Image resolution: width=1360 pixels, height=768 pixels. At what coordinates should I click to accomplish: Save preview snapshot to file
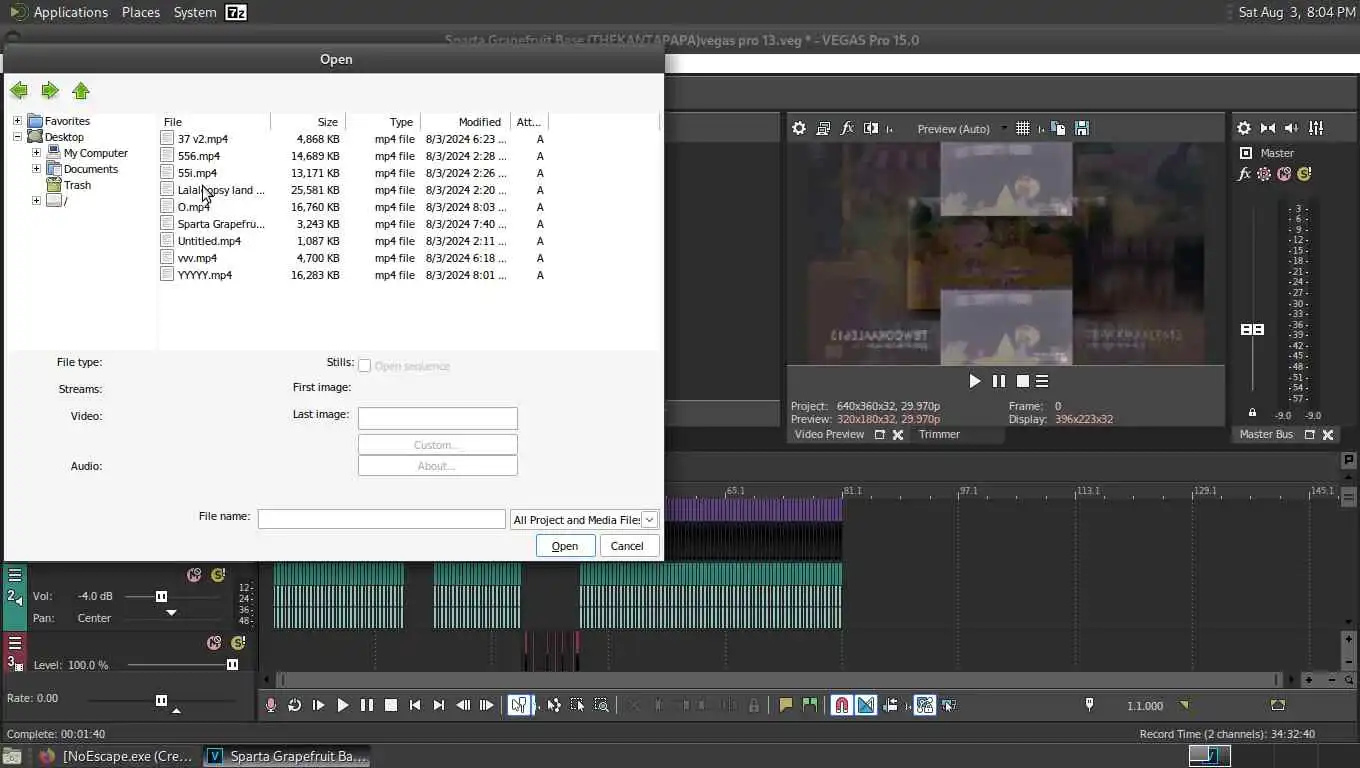1081,128
